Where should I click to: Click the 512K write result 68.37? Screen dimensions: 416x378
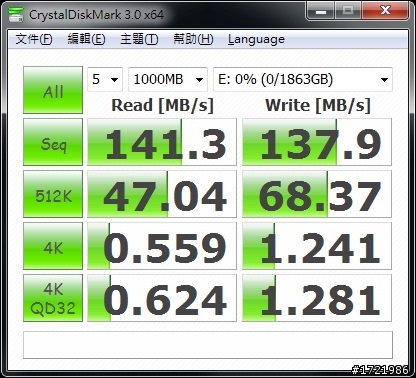(317, 194)
